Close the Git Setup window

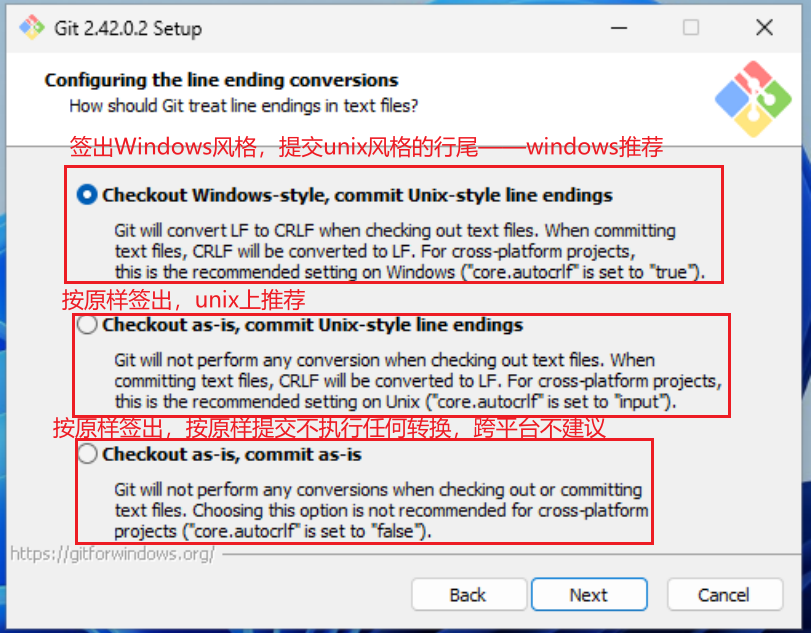click(765, 28)
